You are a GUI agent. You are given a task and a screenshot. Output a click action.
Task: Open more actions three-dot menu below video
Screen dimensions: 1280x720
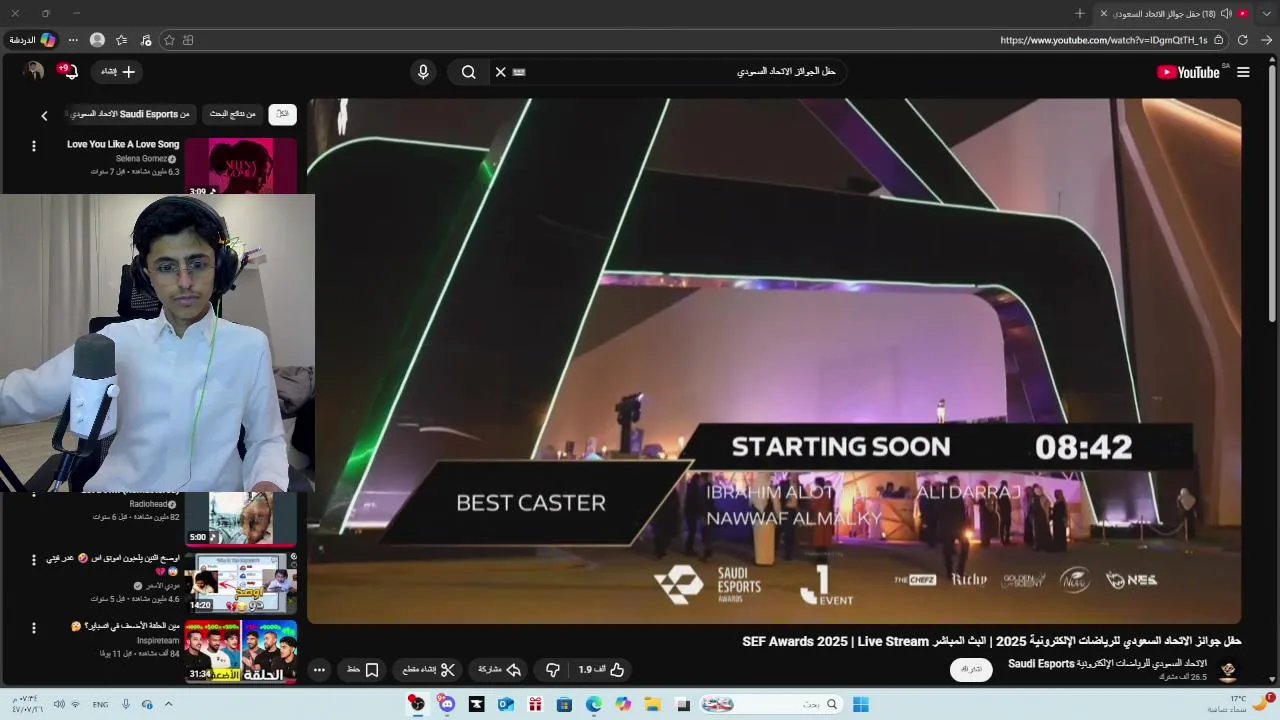(x=319, y=670)
